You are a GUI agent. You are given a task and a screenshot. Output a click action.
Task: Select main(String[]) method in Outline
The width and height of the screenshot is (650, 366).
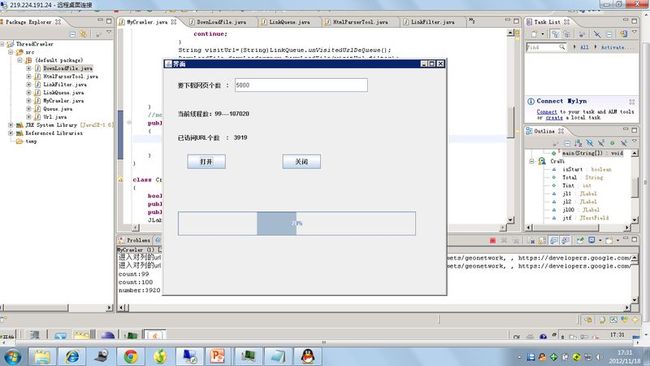593,153
